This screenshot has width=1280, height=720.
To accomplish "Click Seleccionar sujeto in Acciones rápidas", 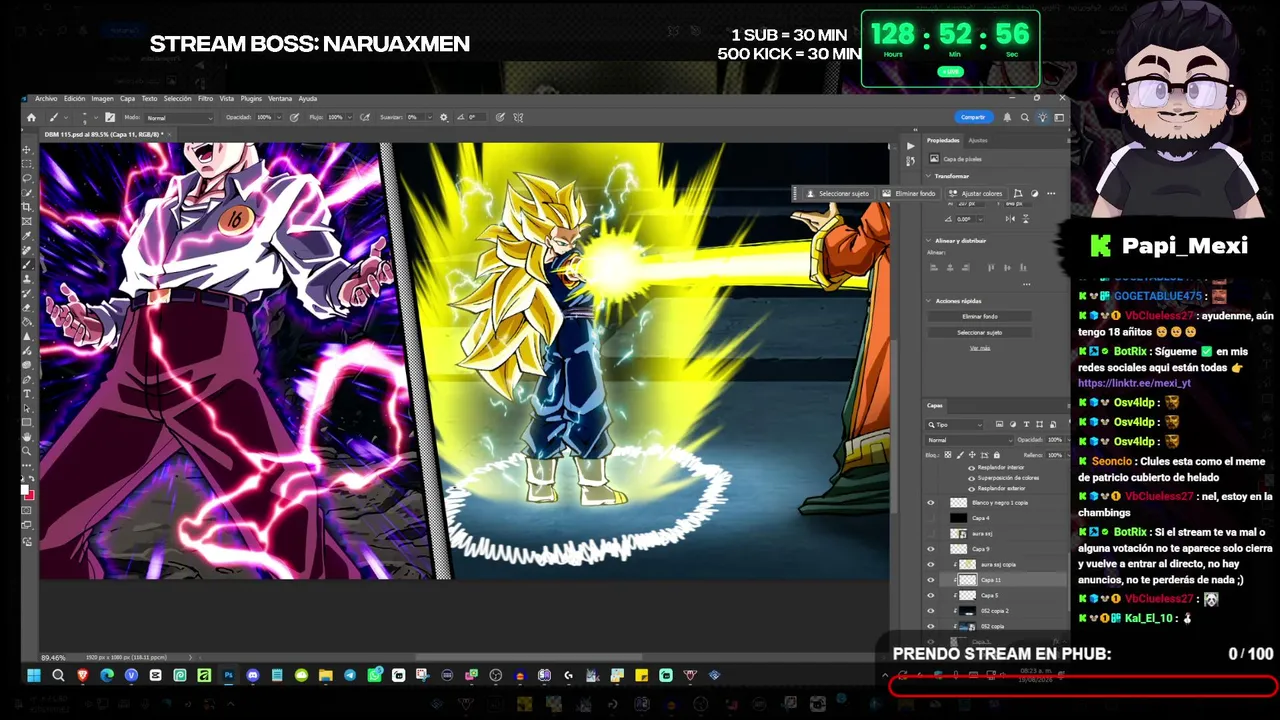I will pos(980,332).
